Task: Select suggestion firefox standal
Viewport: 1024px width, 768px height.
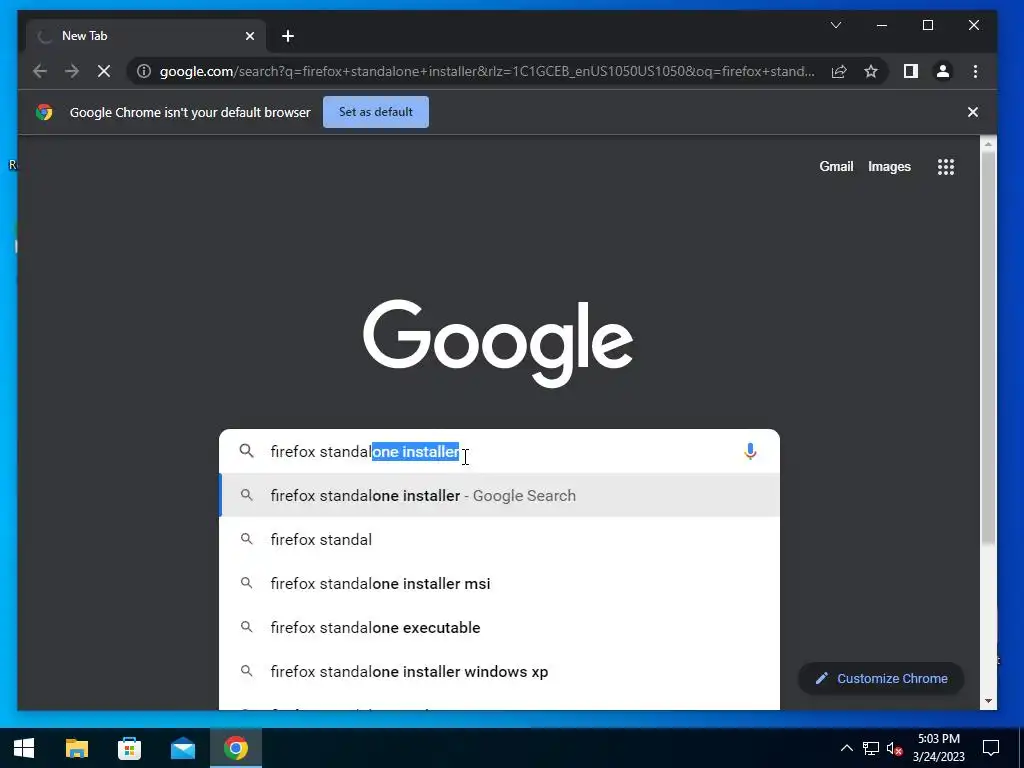Action: pyautogui.click(x=499, y=539)
